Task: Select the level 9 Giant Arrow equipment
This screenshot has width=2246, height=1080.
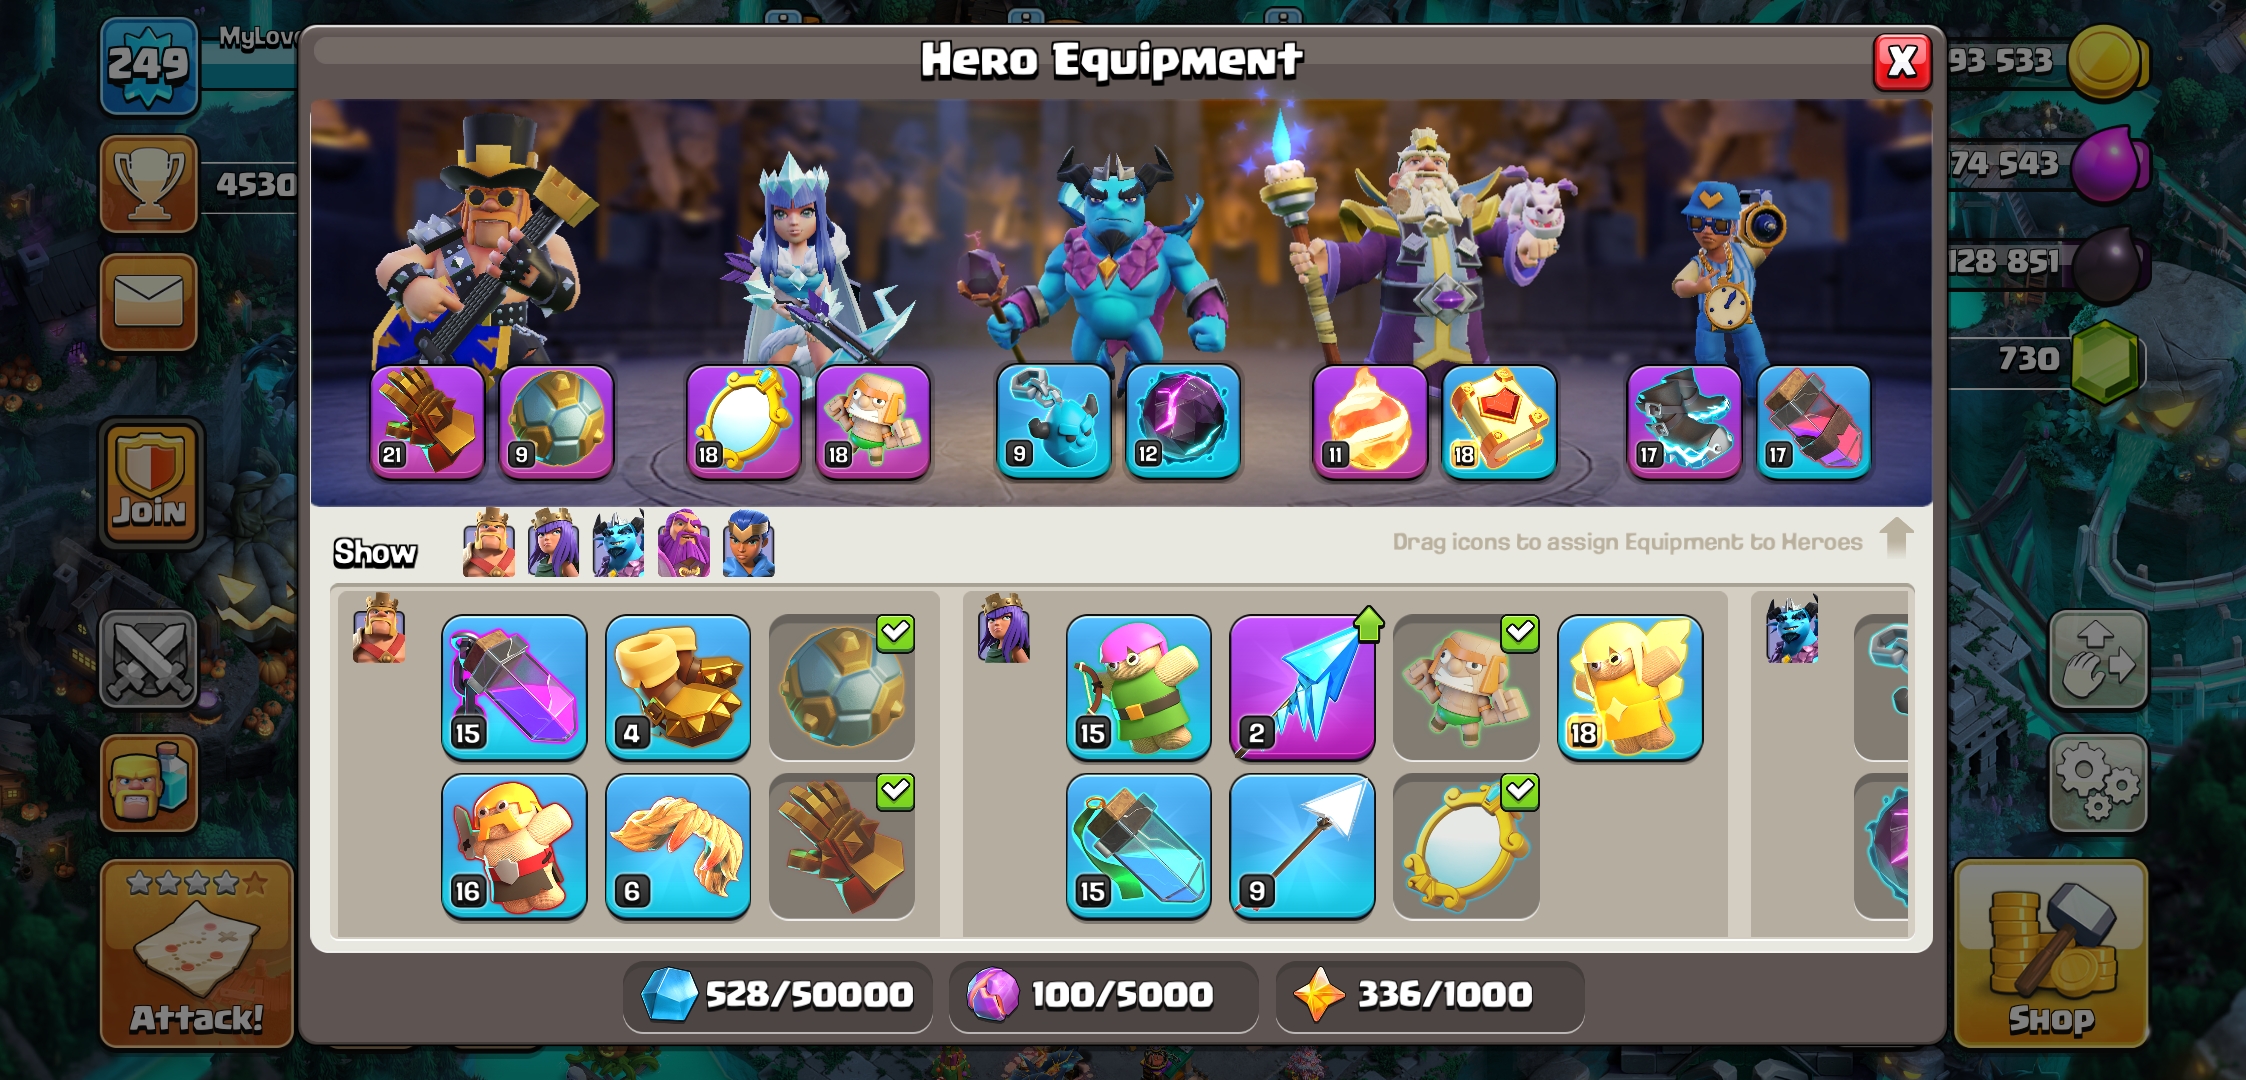Action: pos(1301,846)
